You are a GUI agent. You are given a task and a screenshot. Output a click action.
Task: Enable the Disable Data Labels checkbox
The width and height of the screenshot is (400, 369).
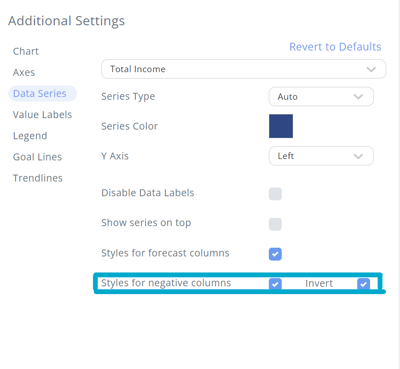click(275, 194)
